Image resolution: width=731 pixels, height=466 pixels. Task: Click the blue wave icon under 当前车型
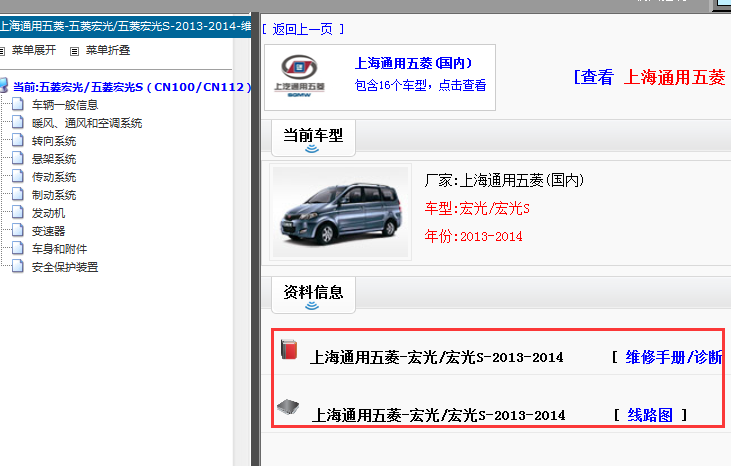(312, 149)
